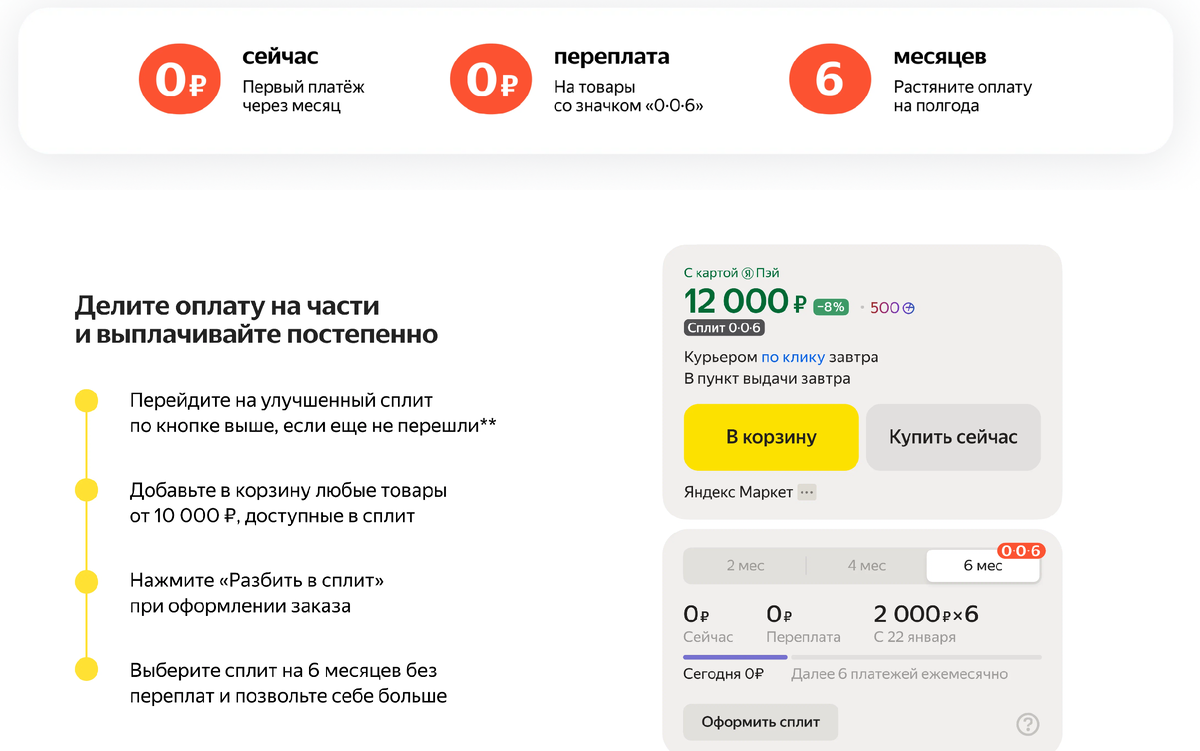This screenshot has width=1200, height=751.
Task: Click the "···" icon next to Яндекс Маркет
Action: click(x=805, y=492)
